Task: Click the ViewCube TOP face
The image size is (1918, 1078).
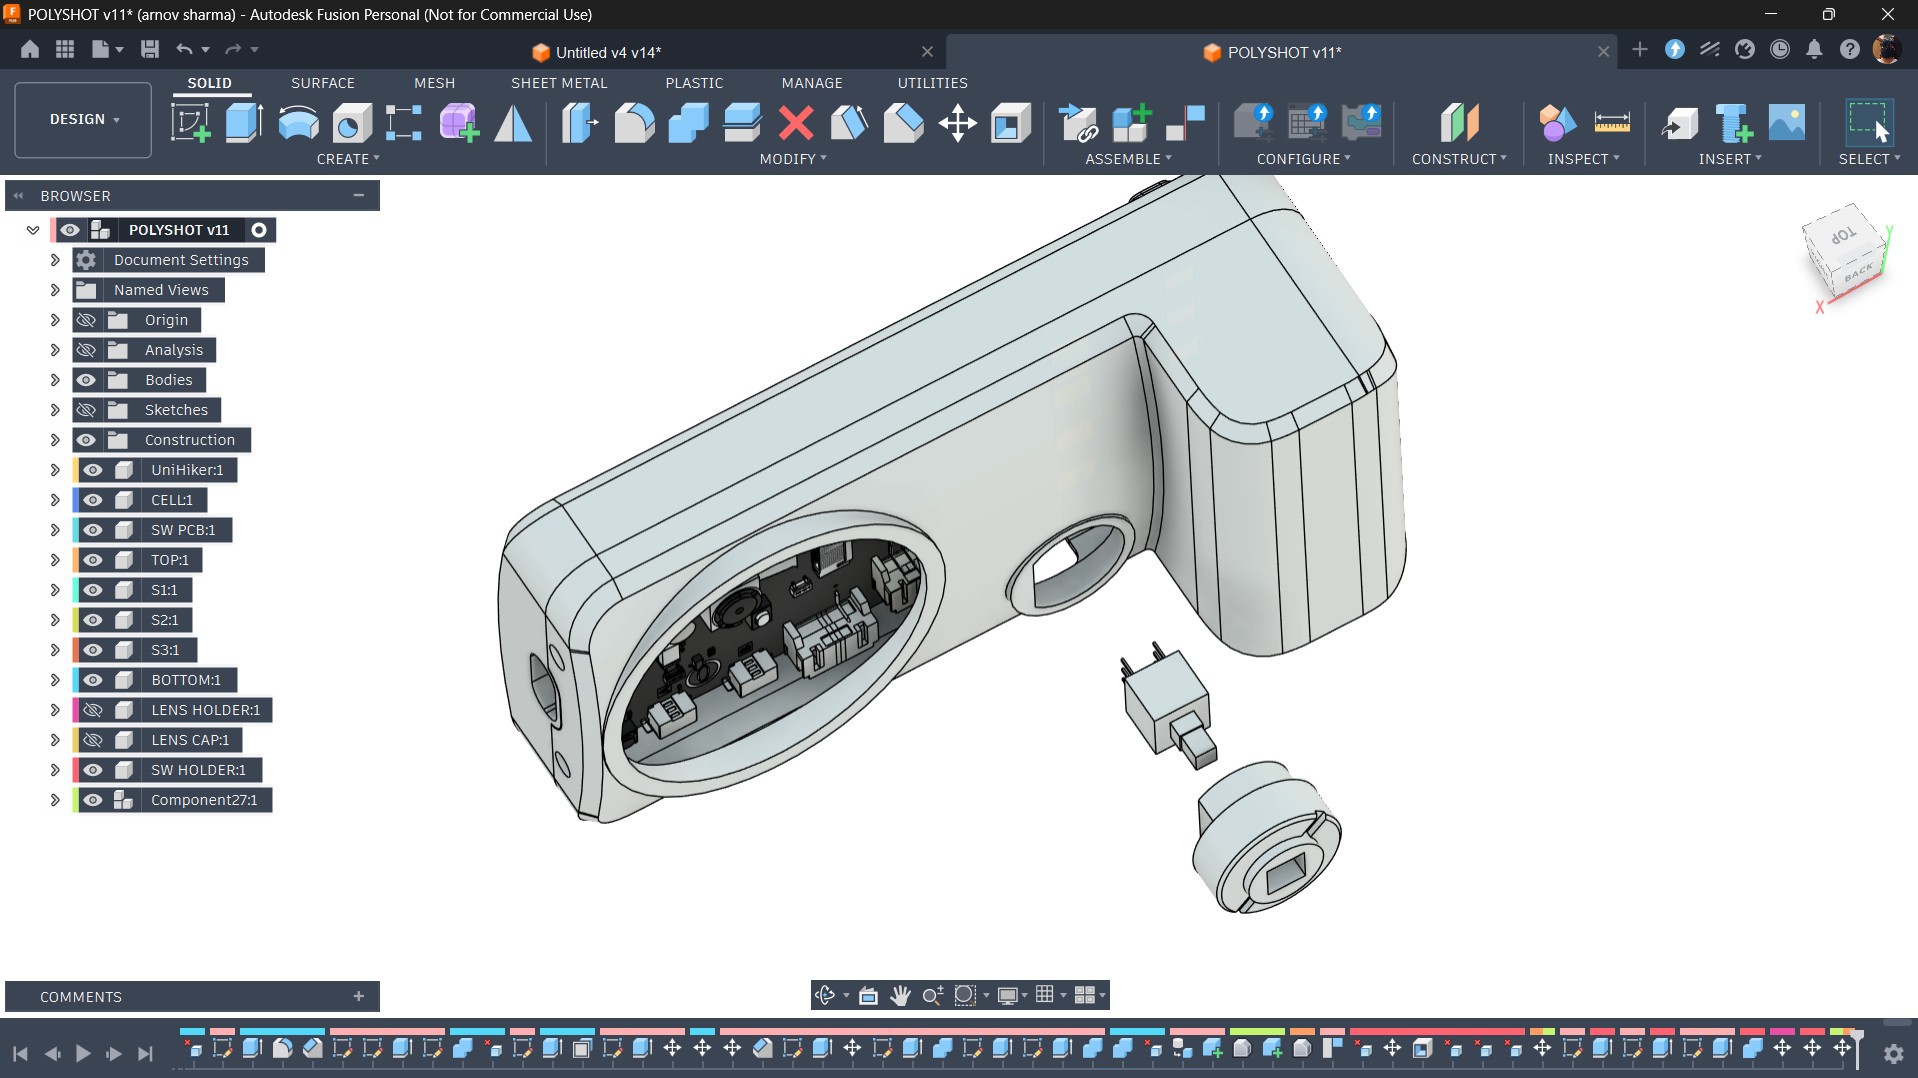Action: coord(1843,236)
